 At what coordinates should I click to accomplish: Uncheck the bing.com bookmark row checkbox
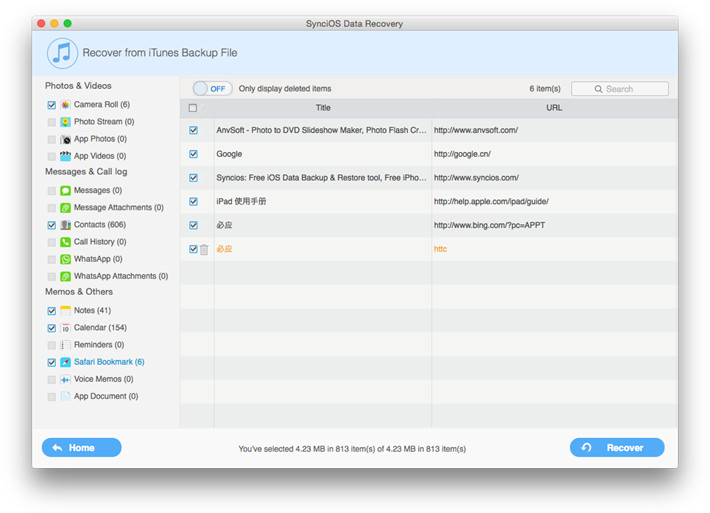click(x=193, y=225)
